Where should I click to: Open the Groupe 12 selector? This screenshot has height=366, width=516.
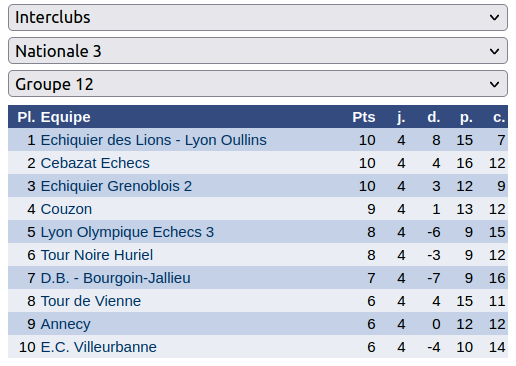point(258,84)
